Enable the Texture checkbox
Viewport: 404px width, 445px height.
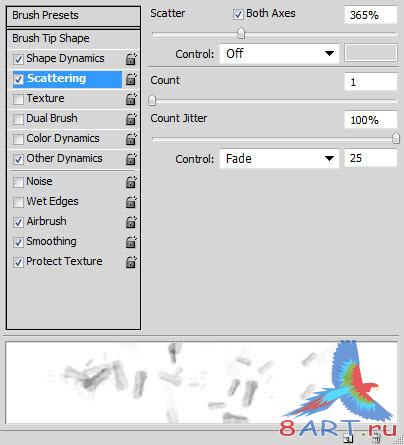[18, 99]
